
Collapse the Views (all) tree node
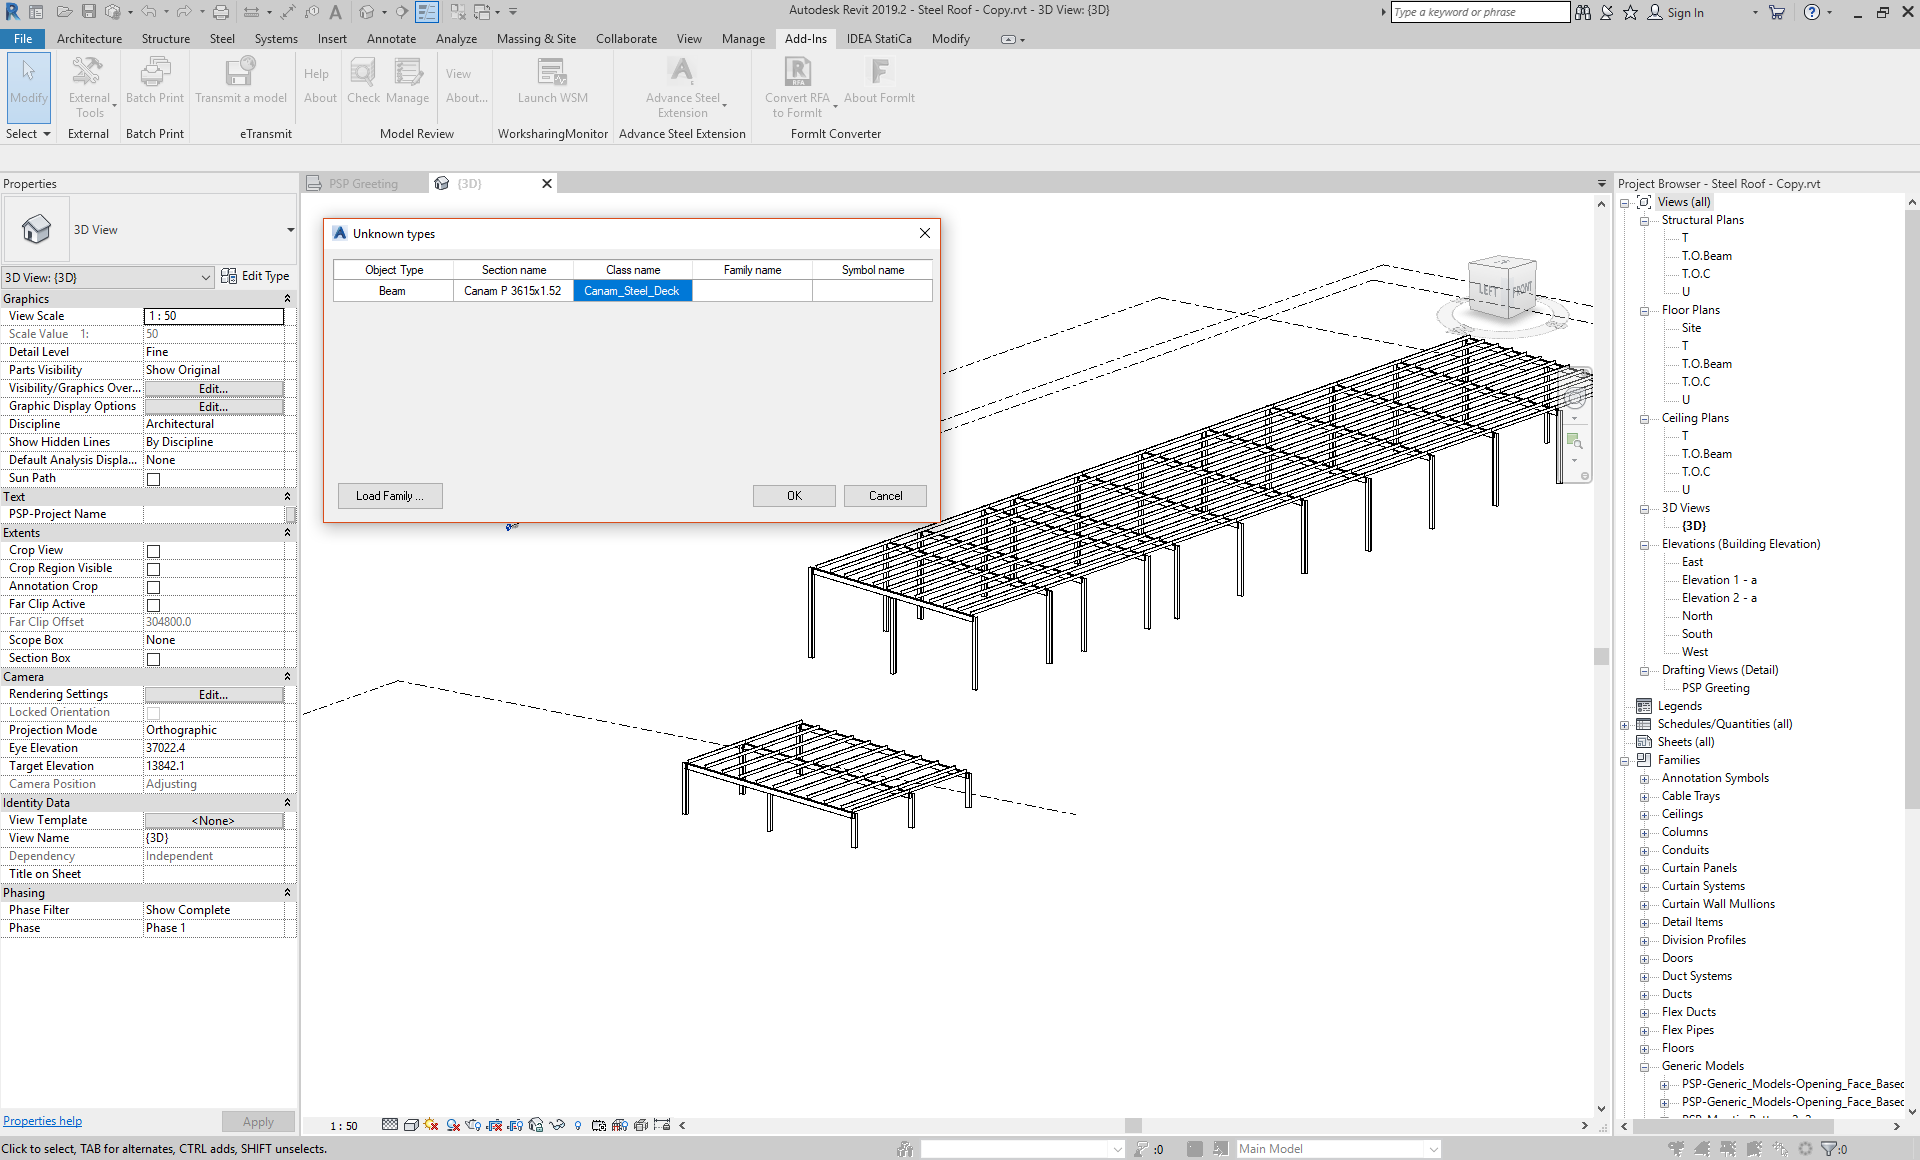click(1625, 201)
